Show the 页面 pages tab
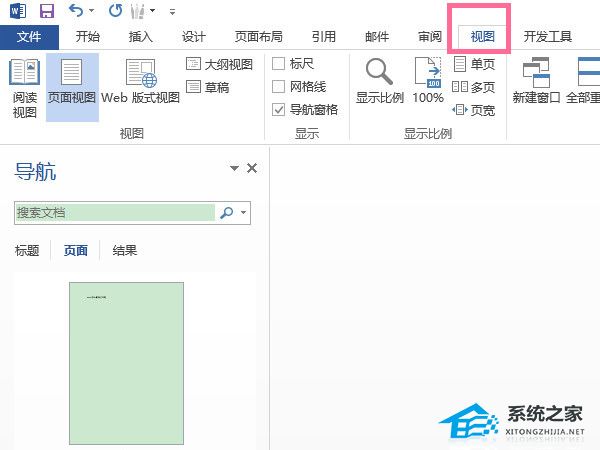The width and height of the screenshot is (600, 450). click(76, 251)
